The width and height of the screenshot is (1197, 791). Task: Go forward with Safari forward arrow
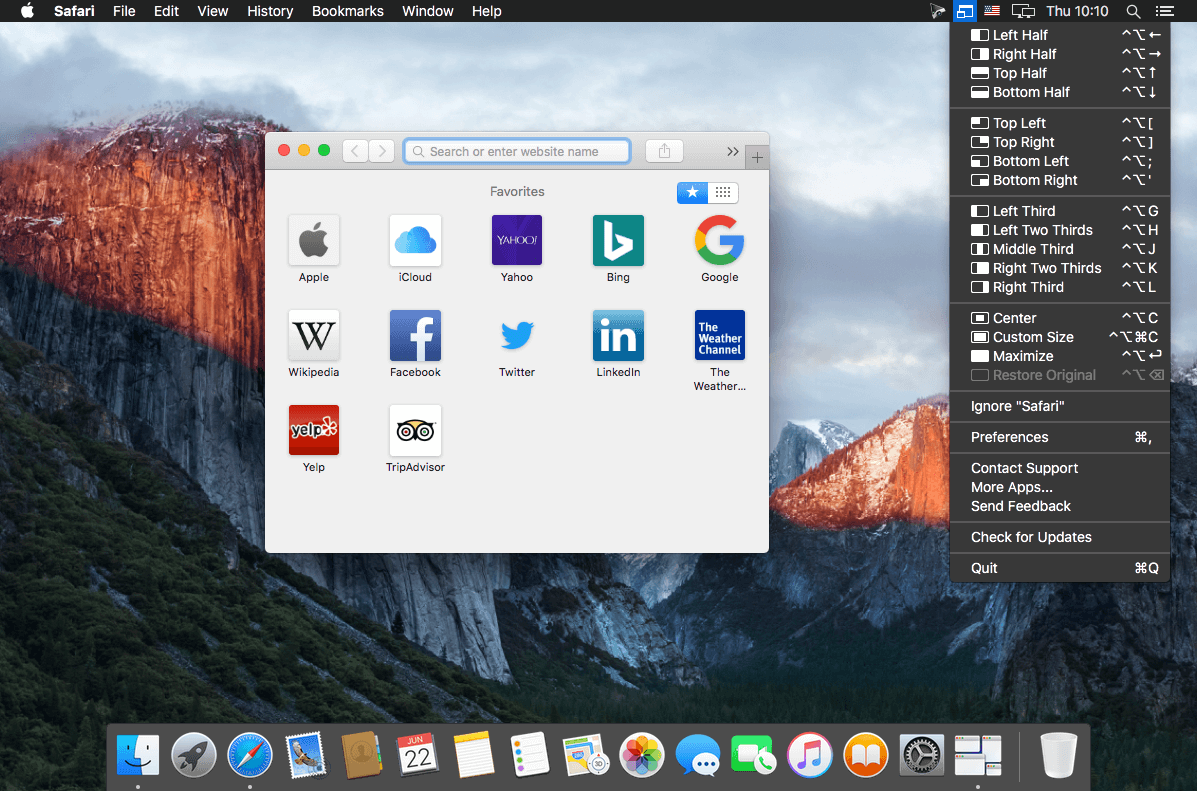[x=382, y=151]
